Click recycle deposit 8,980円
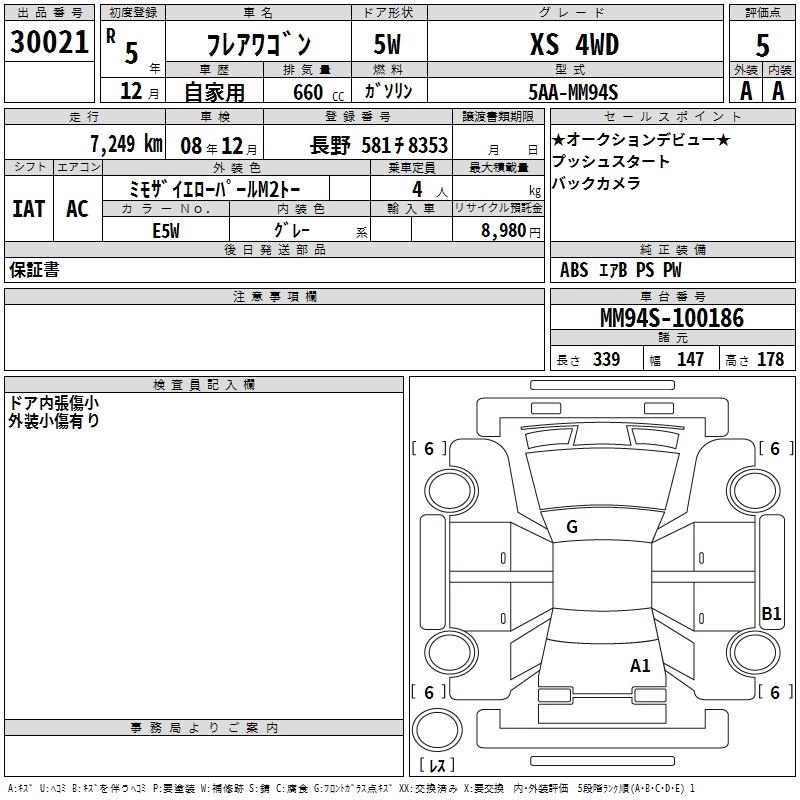This screenshot has width=800, height=800. coord(511,231)
